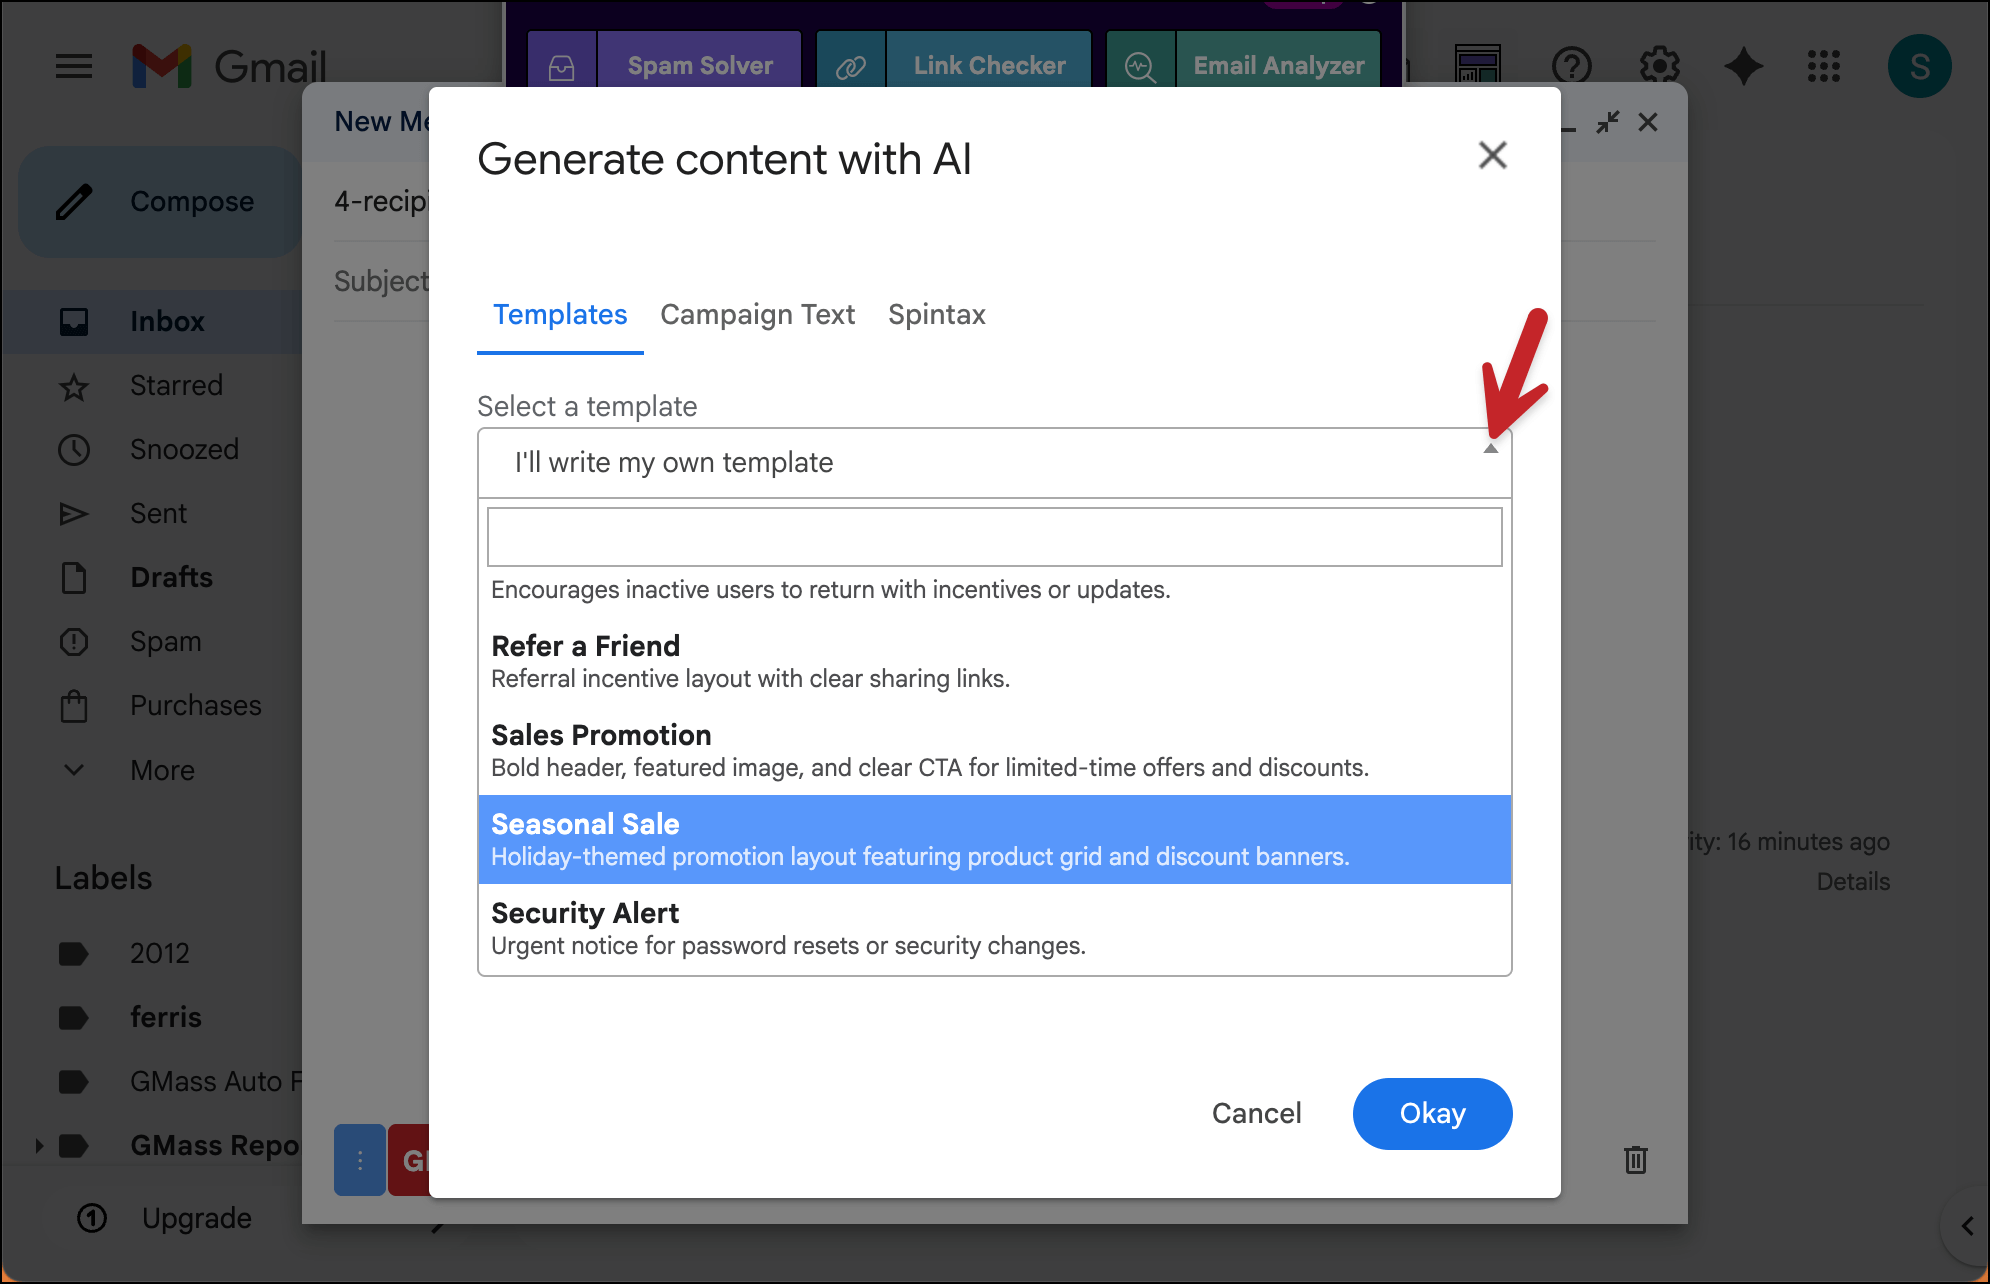Viewport: 1990px width, 1284px height.
Task: Open the Spam Solver tool
Action: pyautogui.click(x=699, y=66)
